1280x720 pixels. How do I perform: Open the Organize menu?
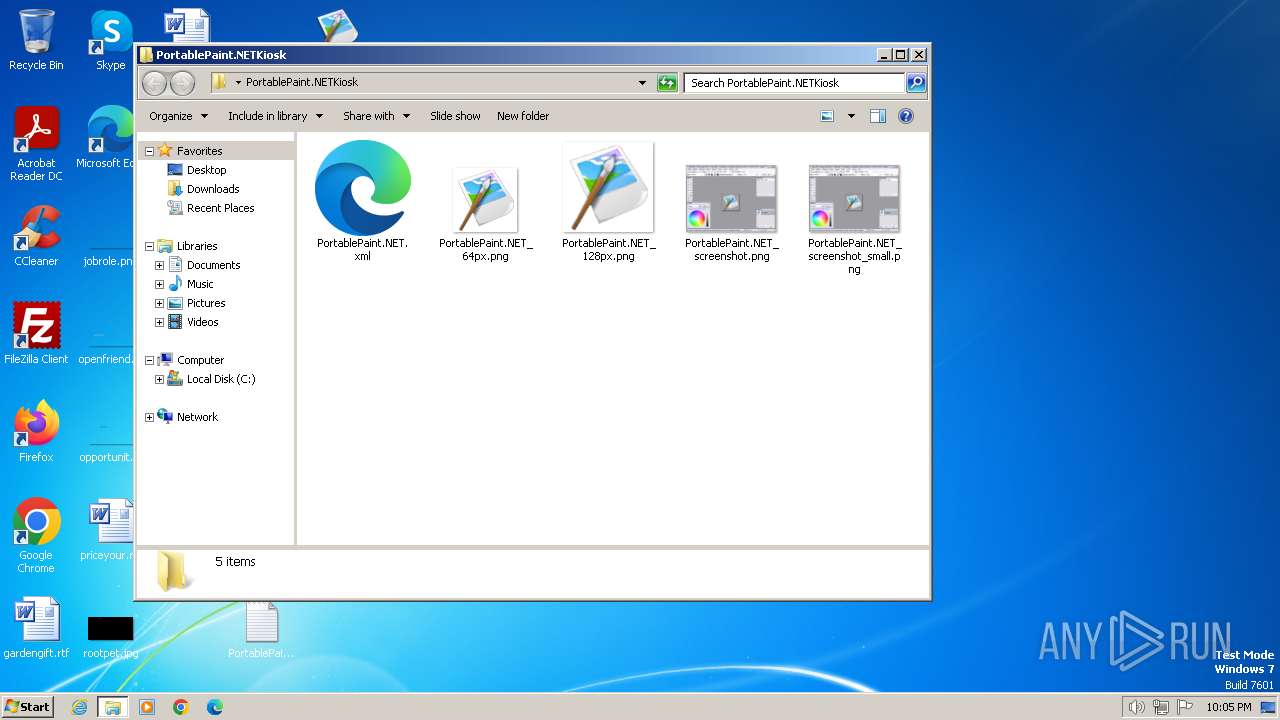pos(178,116)
